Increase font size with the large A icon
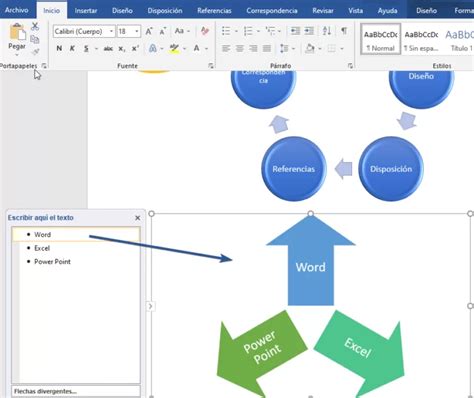Image resolution: width=474 pixels, height=398 pixels. tap(149, 32)
